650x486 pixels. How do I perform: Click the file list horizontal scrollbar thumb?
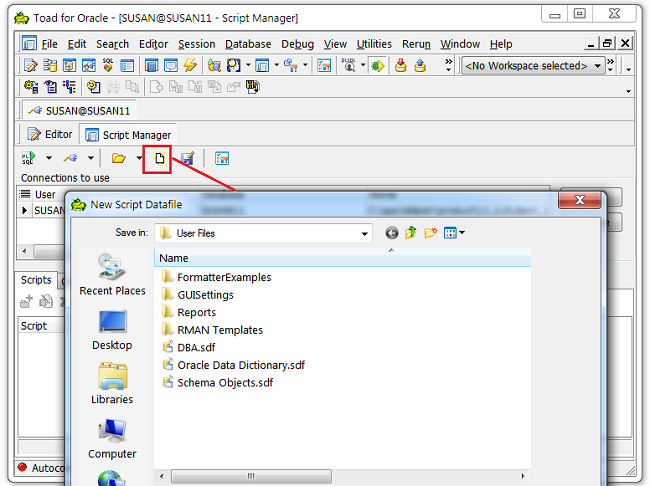click(x=251, y=476)
